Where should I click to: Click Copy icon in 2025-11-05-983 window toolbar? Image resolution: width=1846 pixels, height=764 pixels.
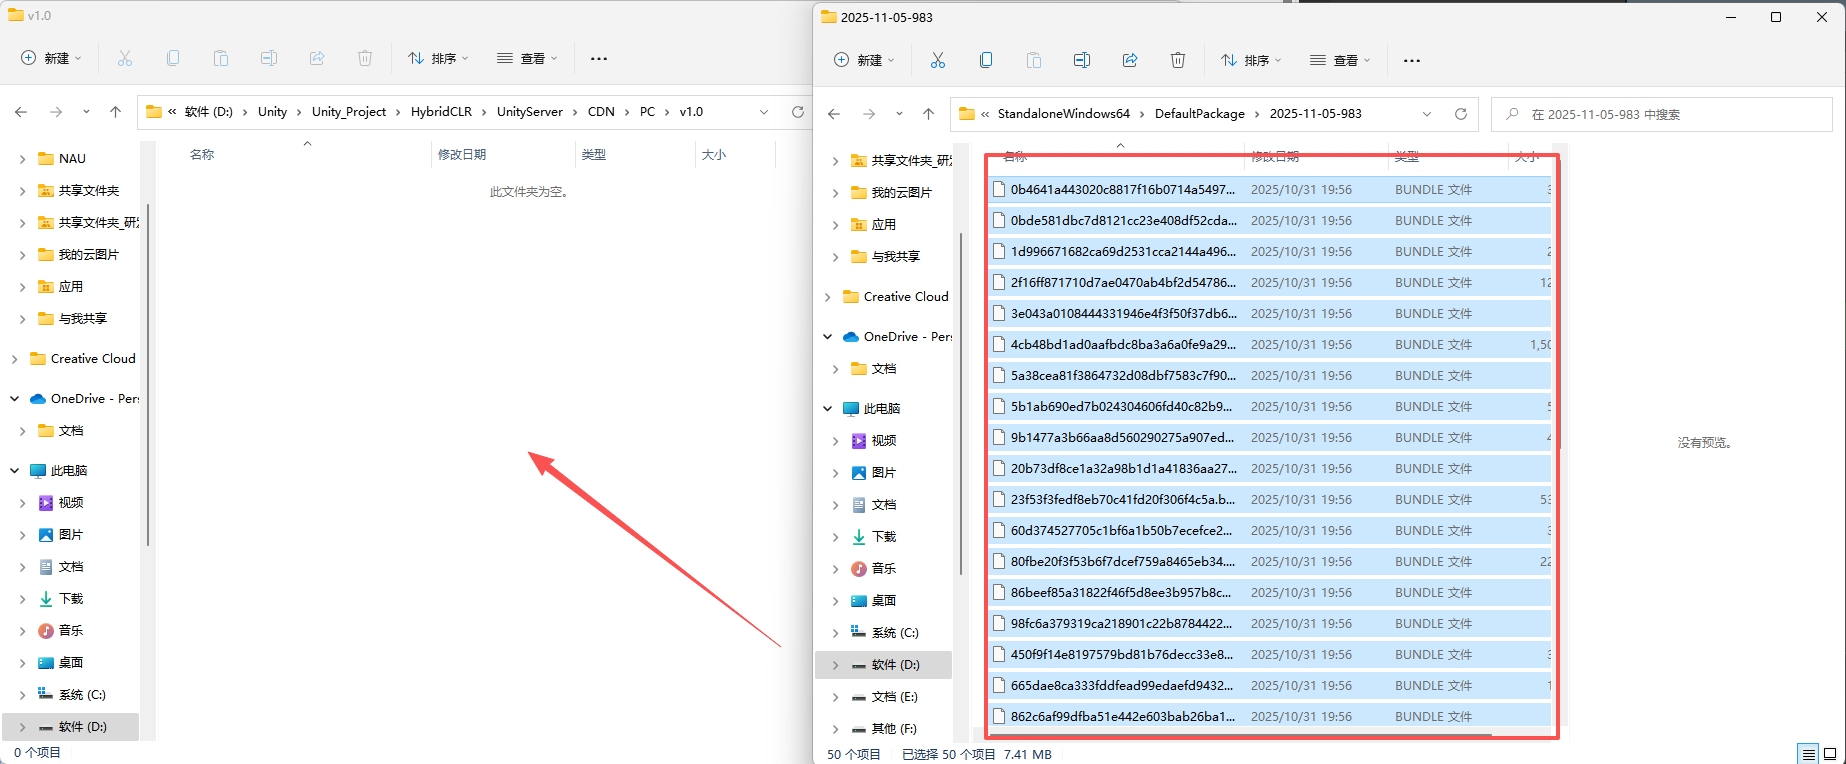tap(986, 60)
